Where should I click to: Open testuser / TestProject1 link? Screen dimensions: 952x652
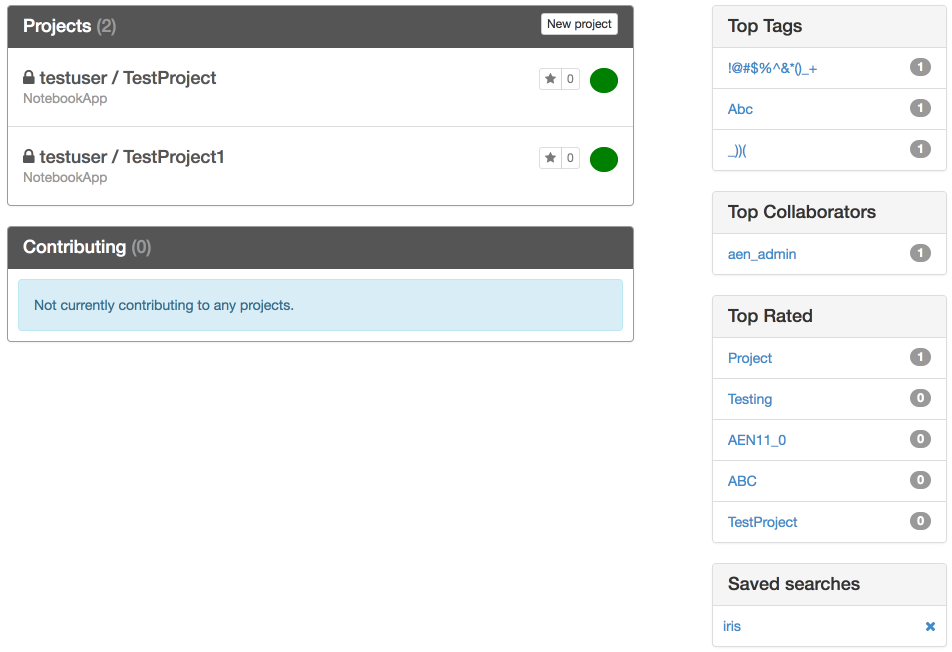click(132, 157)
